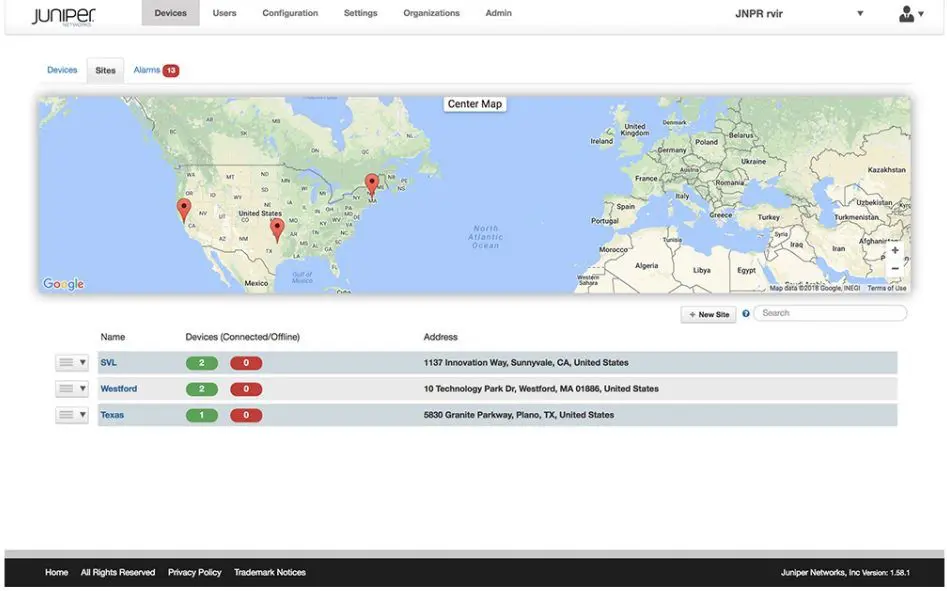The height and width of the screenshot is (591, 947).
Task: Click inside the Search field
Action: click(x=830, y=312)
